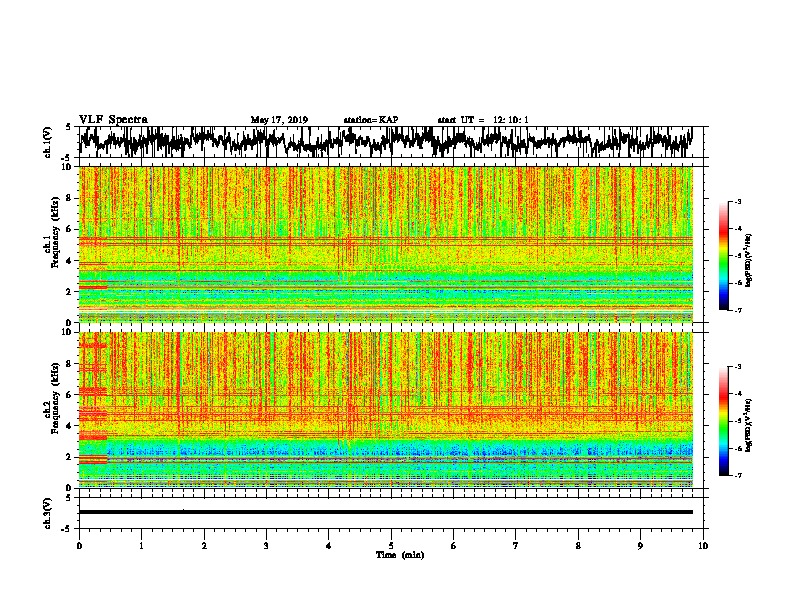Click the 'station=KAP' label

point(371,120)
